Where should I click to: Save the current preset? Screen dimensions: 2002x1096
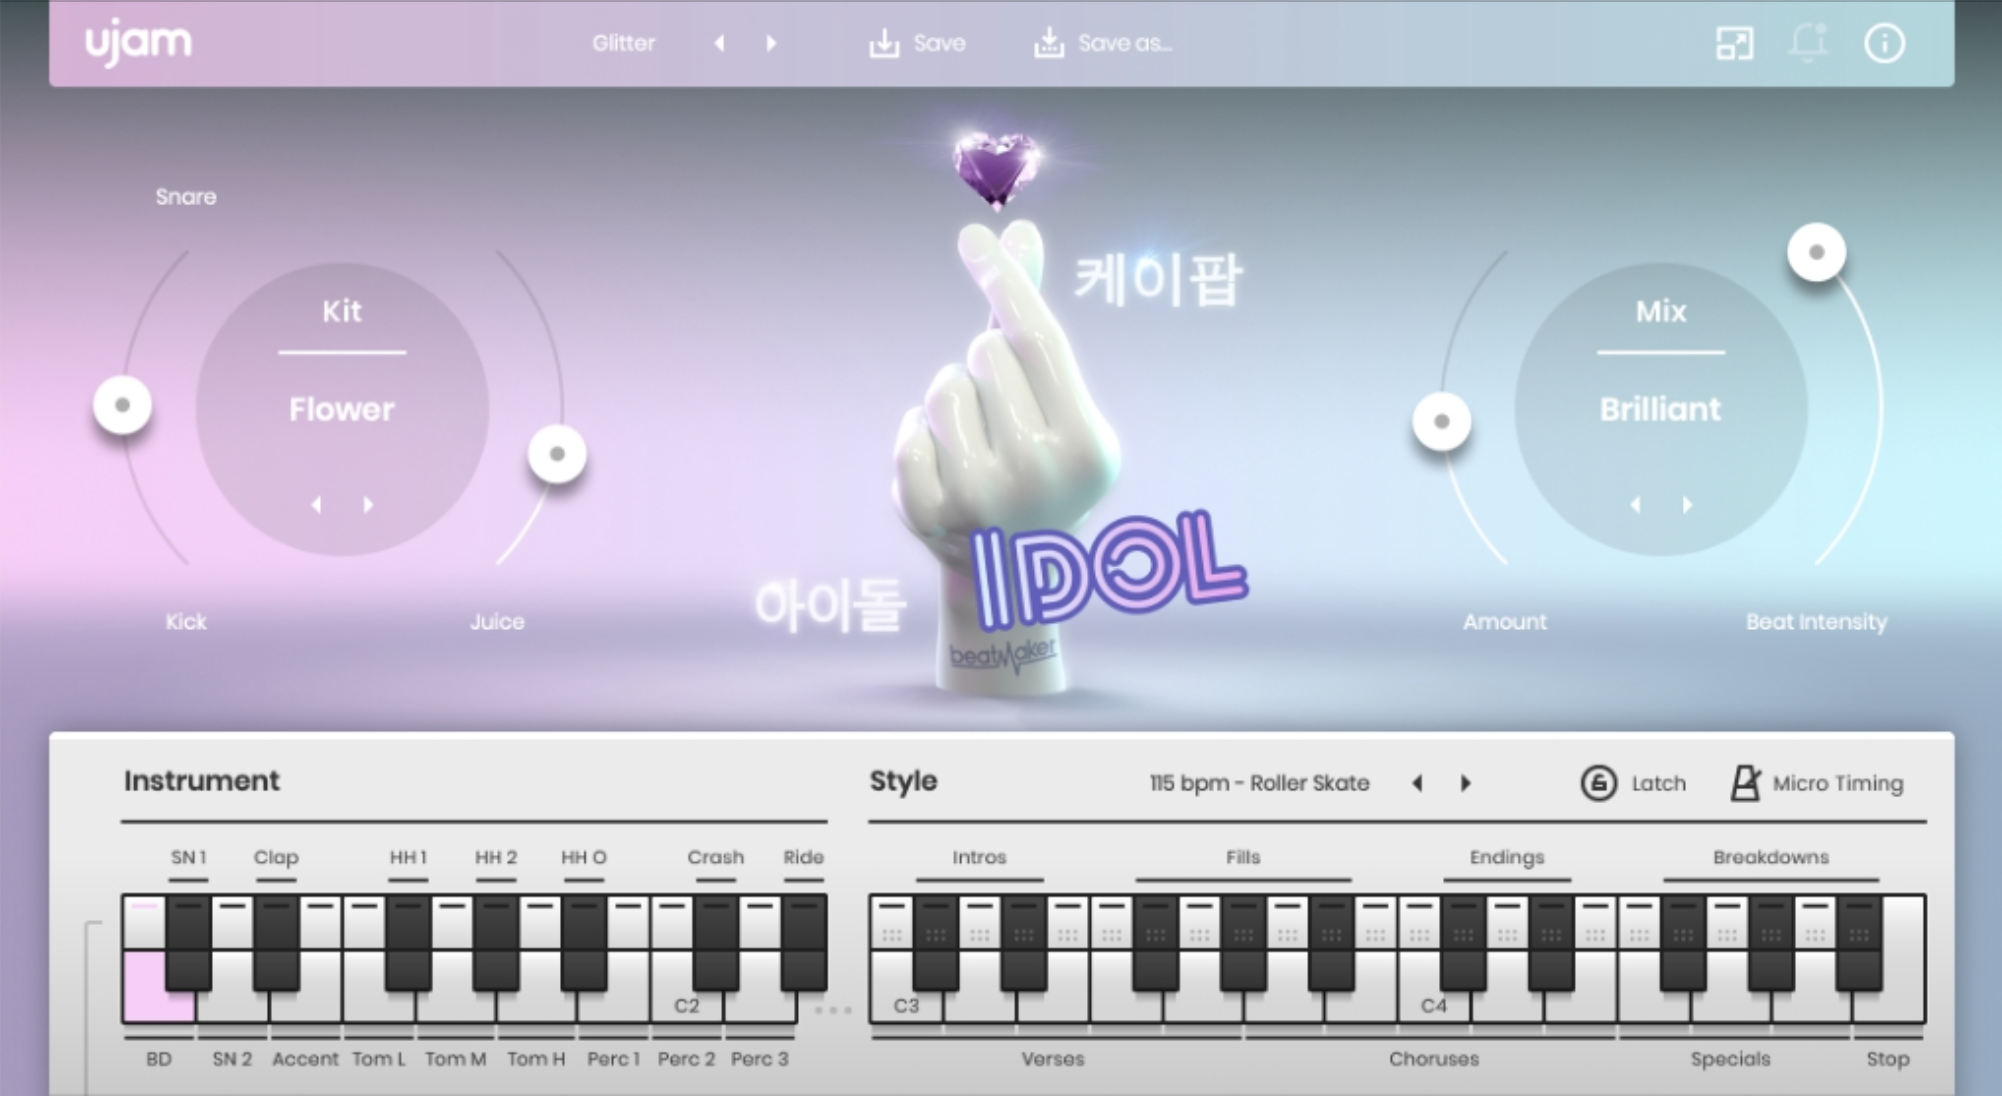point(917,43)
